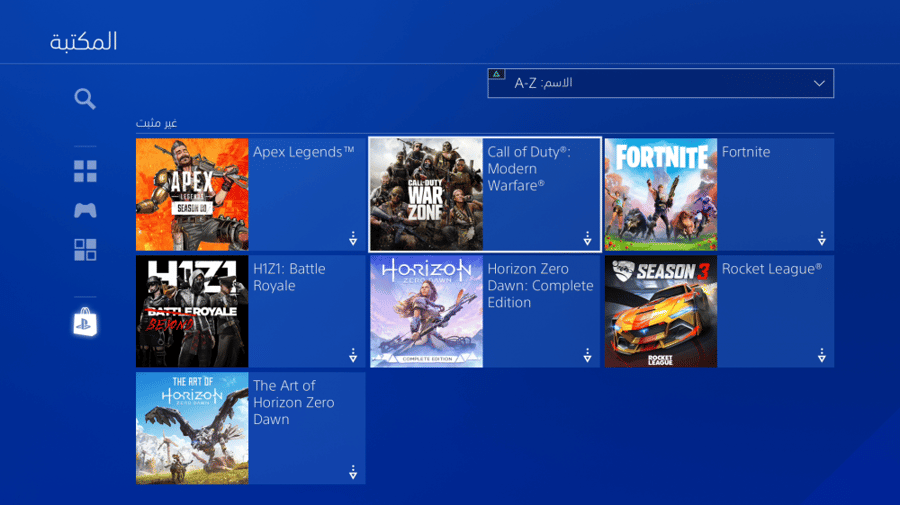The height and width of the screenshot is (505, 900).
Task: Click the Call of Duty®: Modern Warfare® title
Action: click(529, 169)
